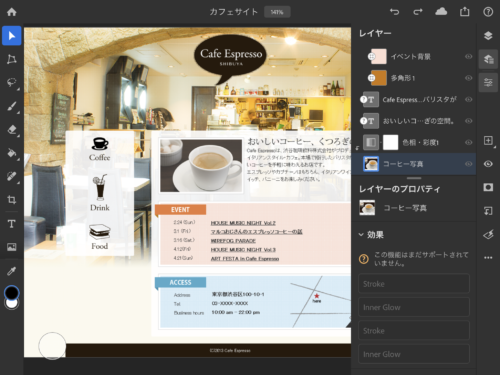This screenshot has height=375, width=500.
Task: Click the レイヤーのプロパティ heading
Action: click(399, 189)
